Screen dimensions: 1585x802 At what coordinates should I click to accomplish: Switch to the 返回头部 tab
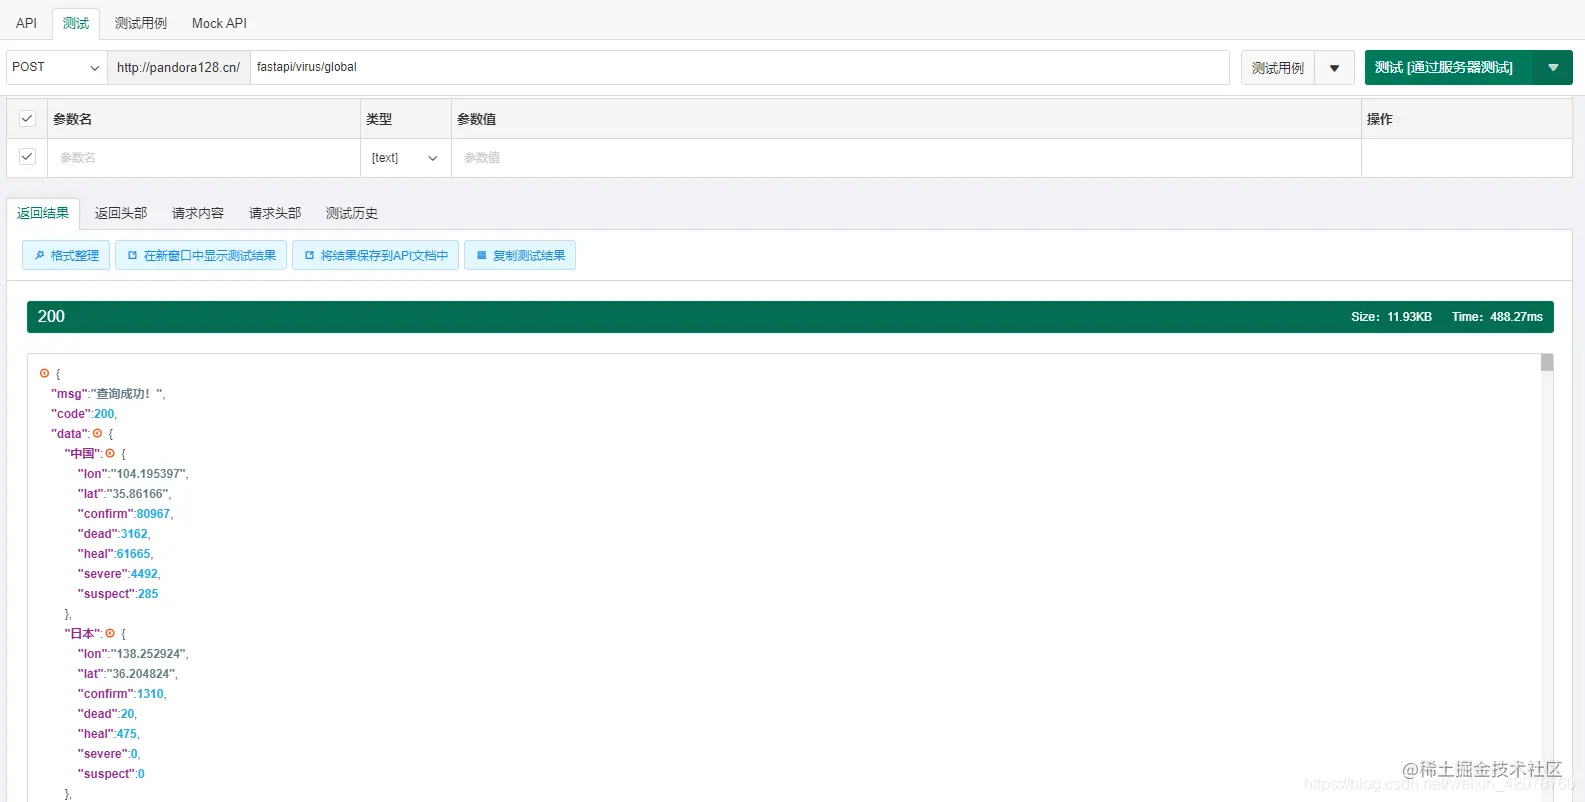click(x=121, y=213)
